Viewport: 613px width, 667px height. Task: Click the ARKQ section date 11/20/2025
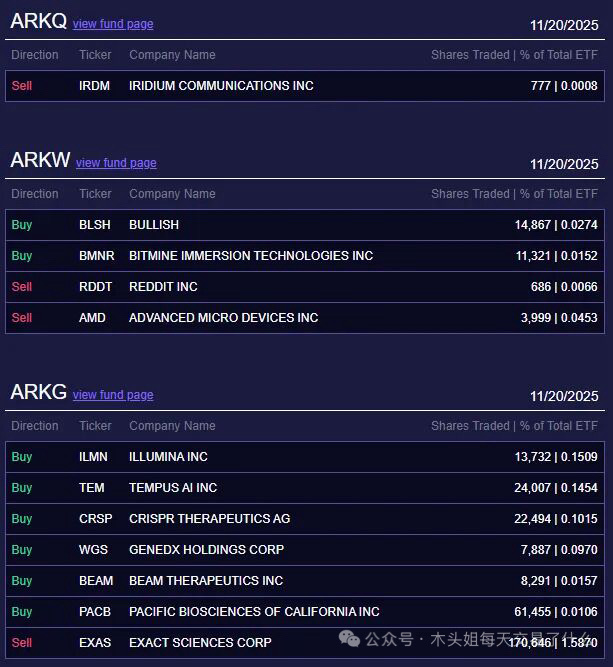pyautogui.click(x=564, y=26)
